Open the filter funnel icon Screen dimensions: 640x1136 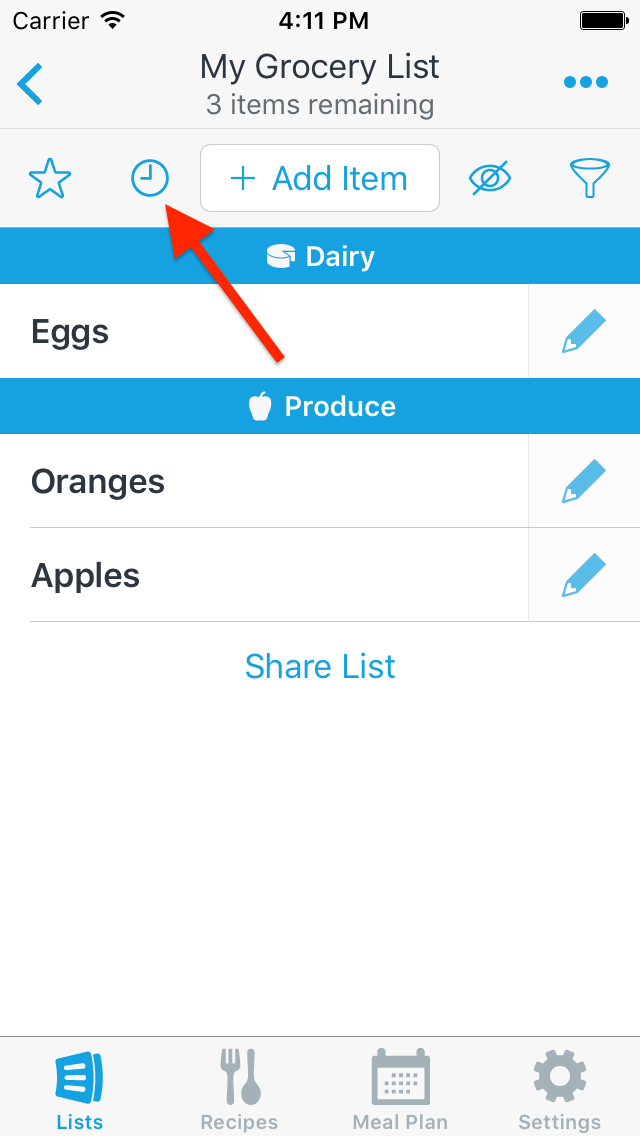pos(590,179)
